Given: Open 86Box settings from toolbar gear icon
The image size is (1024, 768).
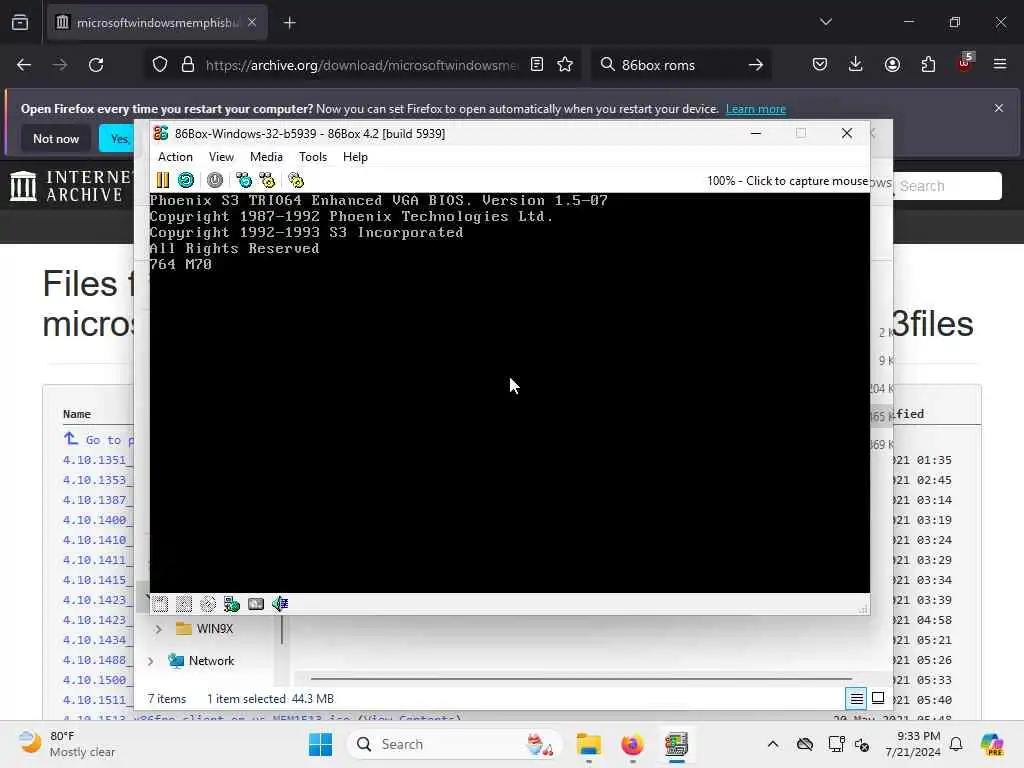Looking at the screenshot, I should point(296,180).
